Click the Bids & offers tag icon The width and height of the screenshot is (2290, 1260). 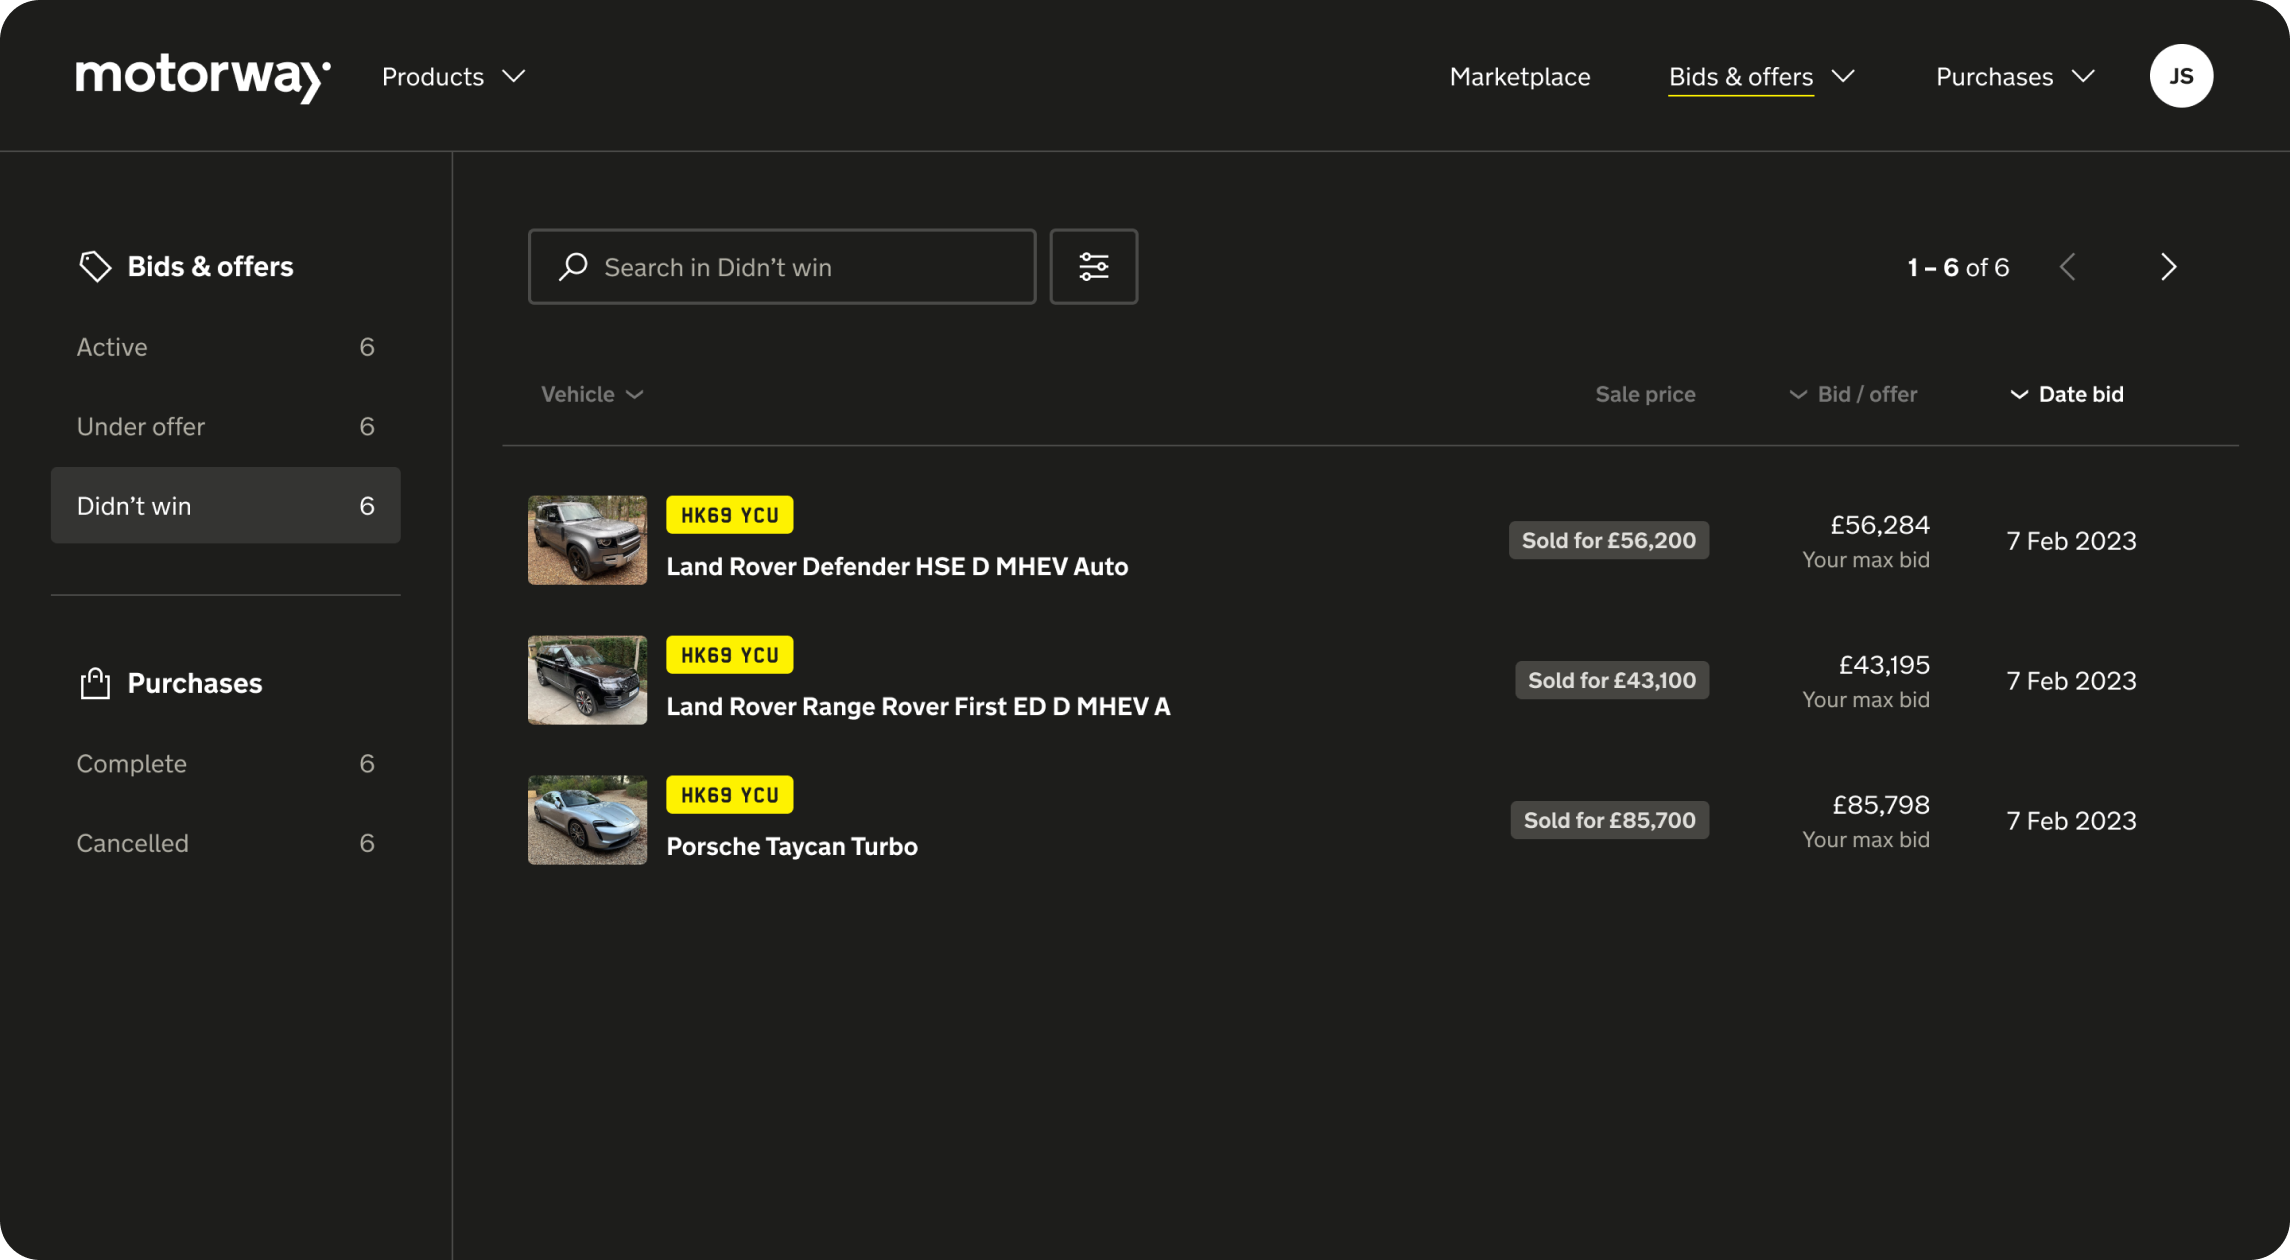click(x=95, y=266)
